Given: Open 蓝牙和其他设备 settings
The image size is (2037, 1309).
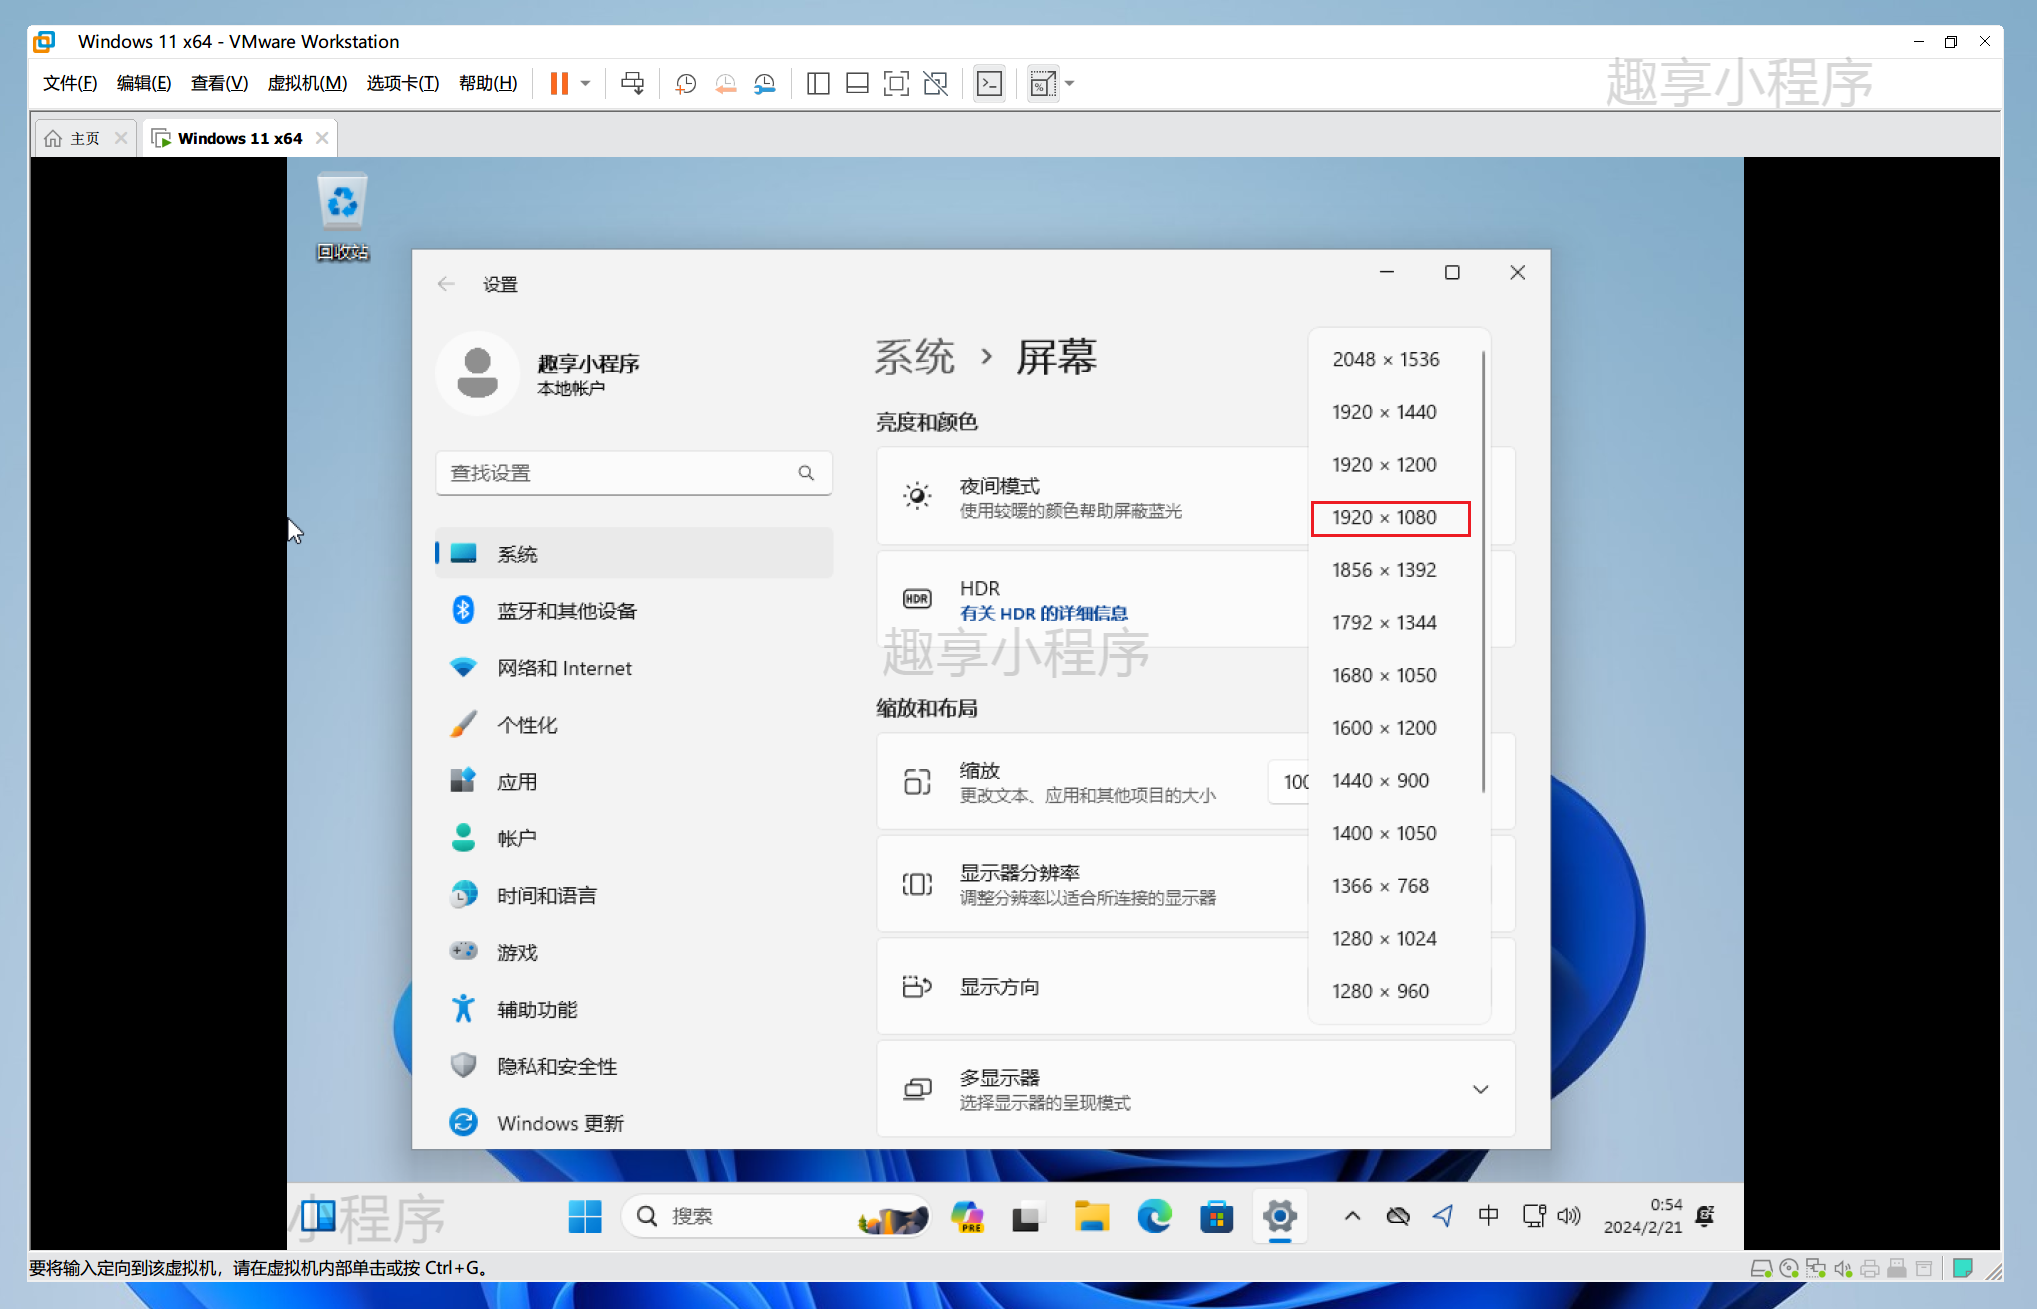Looking at the screenshot, I should (569, 611).
